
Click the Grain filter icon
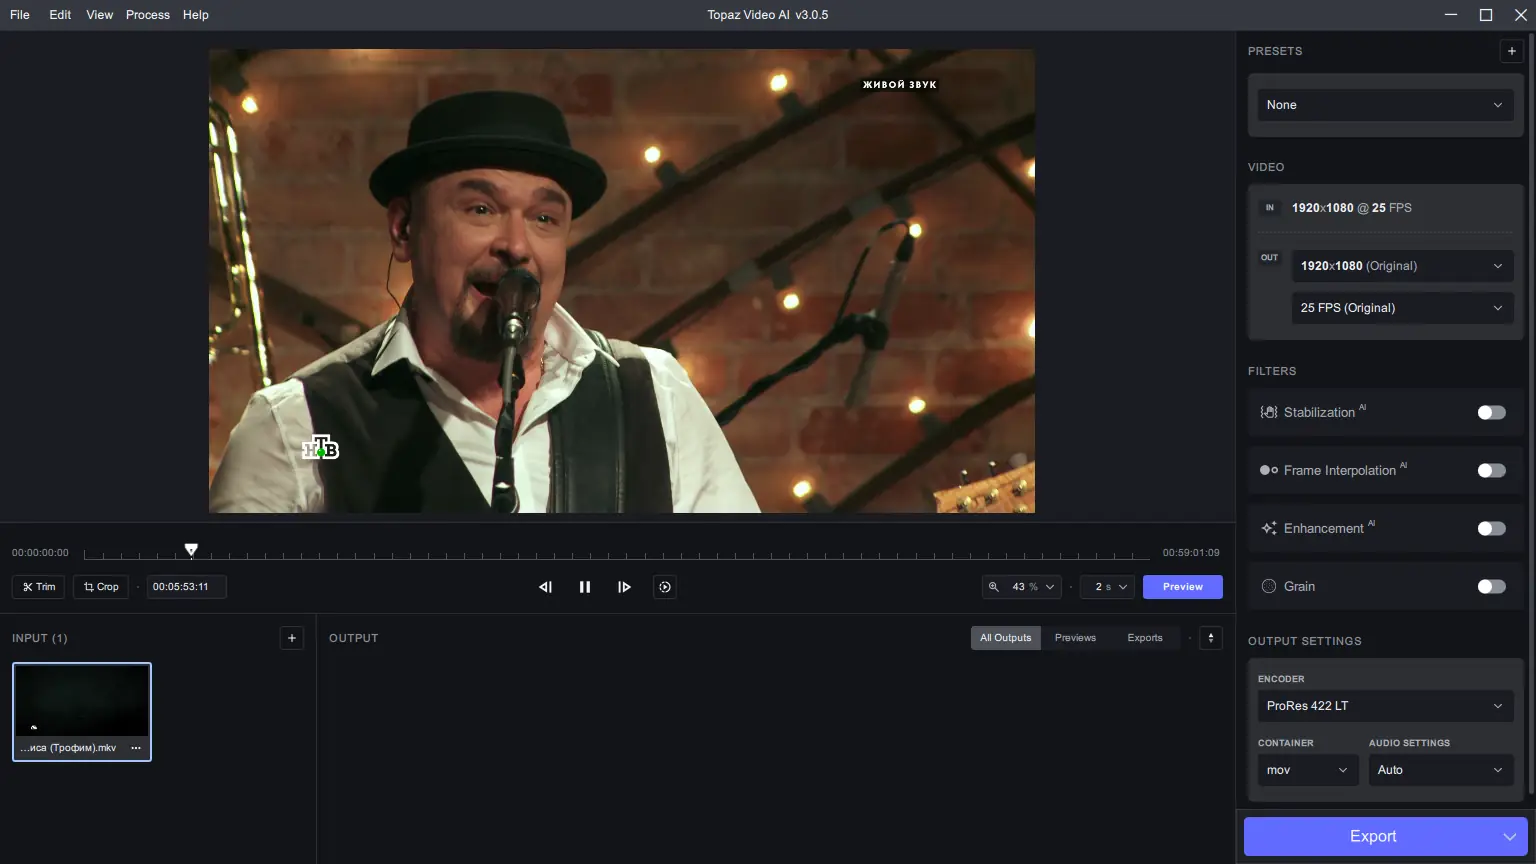pos(1269,586)
